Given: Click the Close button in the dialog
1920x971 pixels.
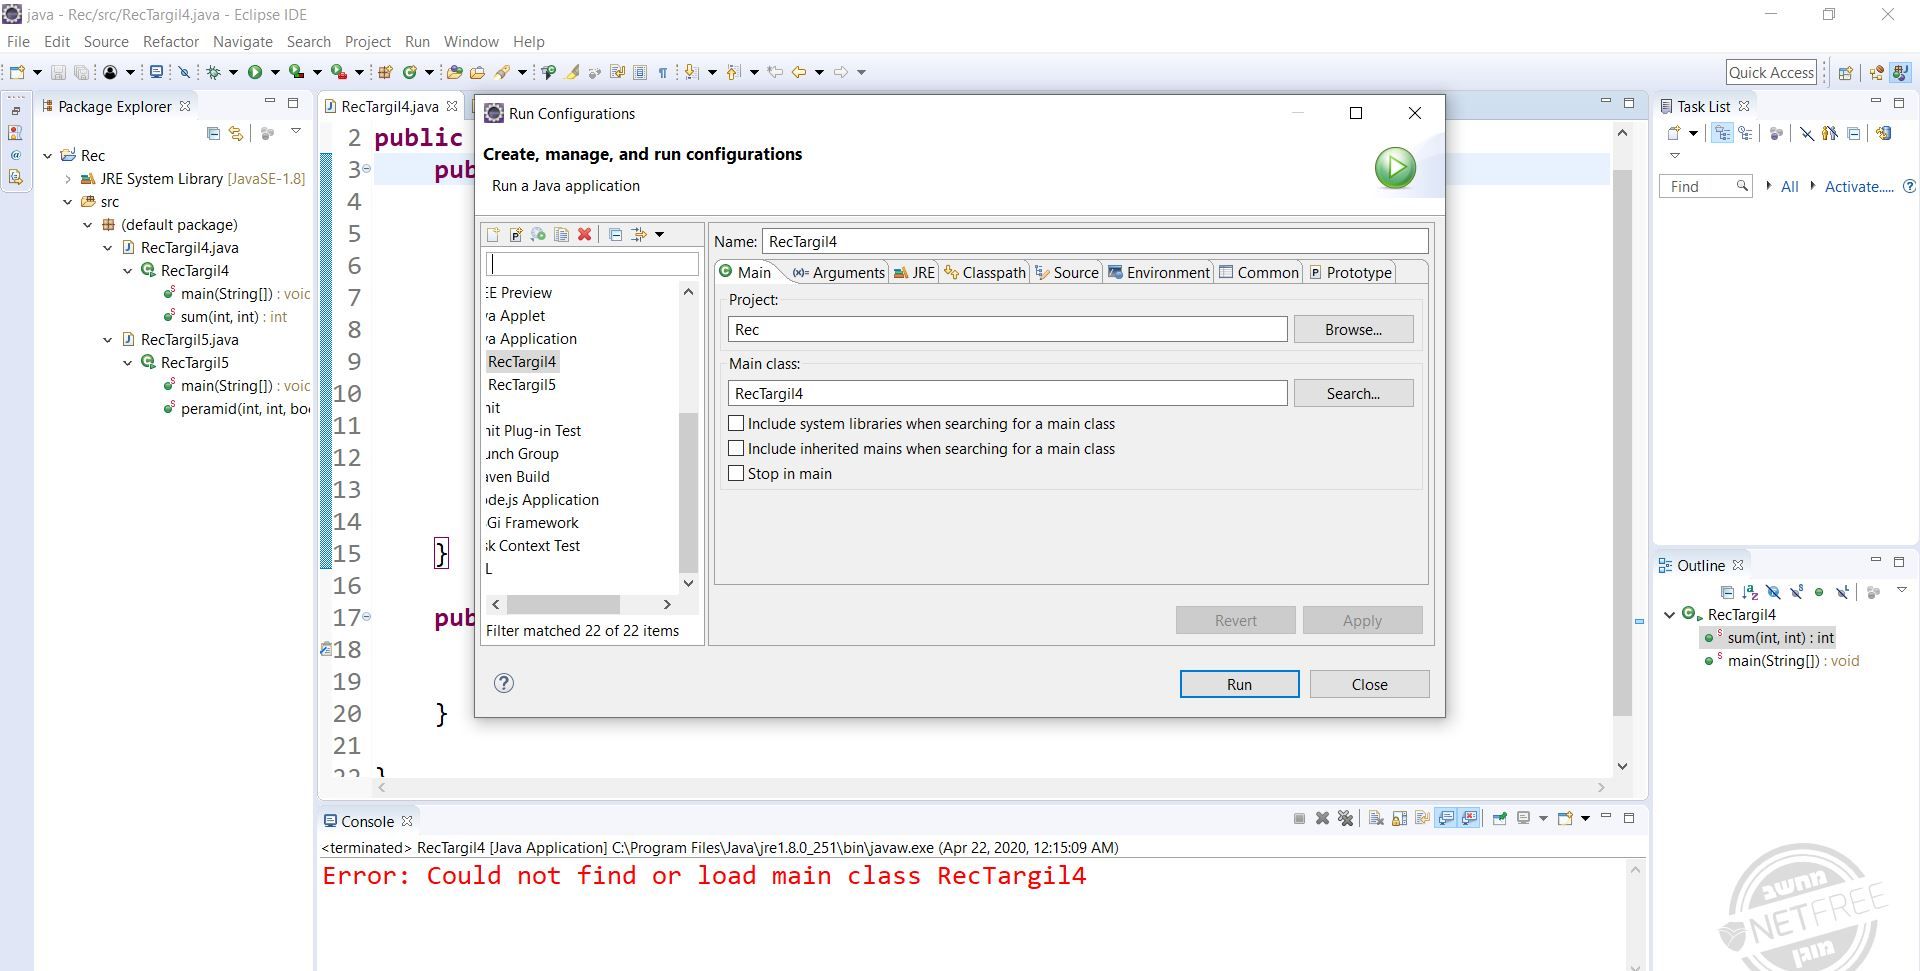Looking at the screenshot, I should pyautogui.click(x=1369, y=684).
